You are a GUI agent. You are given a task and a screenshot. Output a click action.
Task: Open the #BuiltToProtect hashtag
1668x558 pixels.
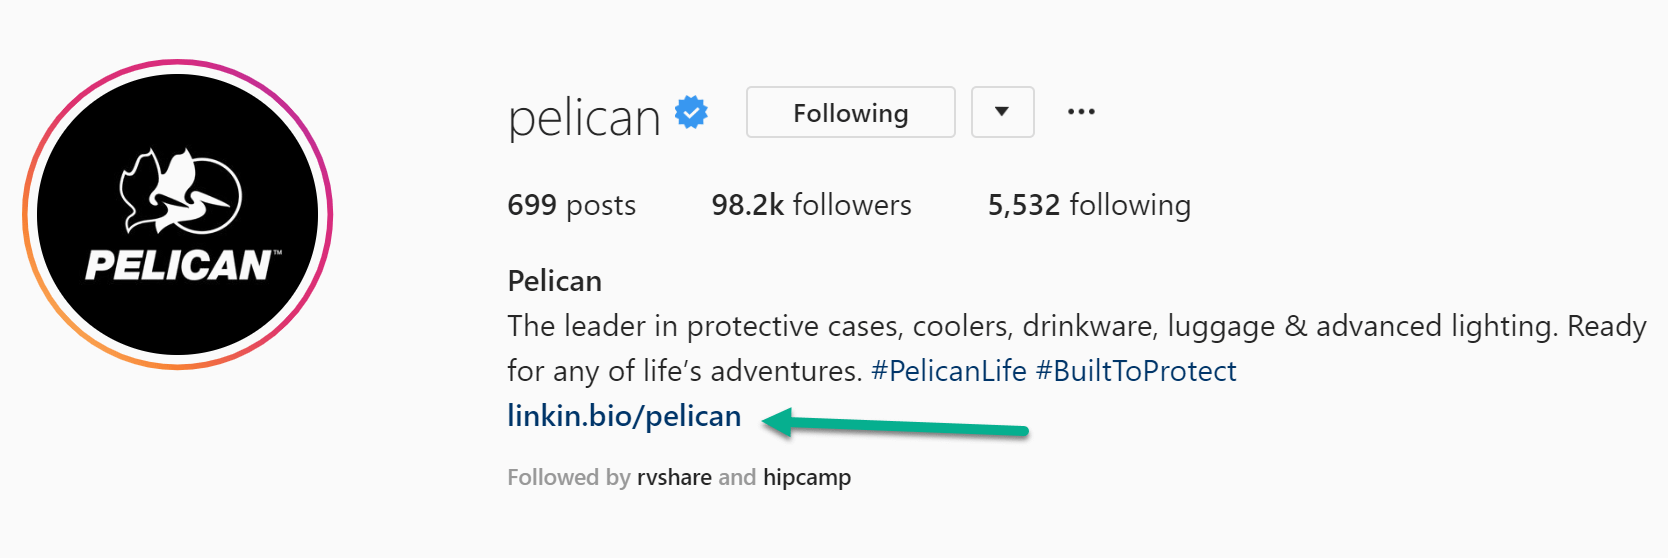pos(1136,371)
